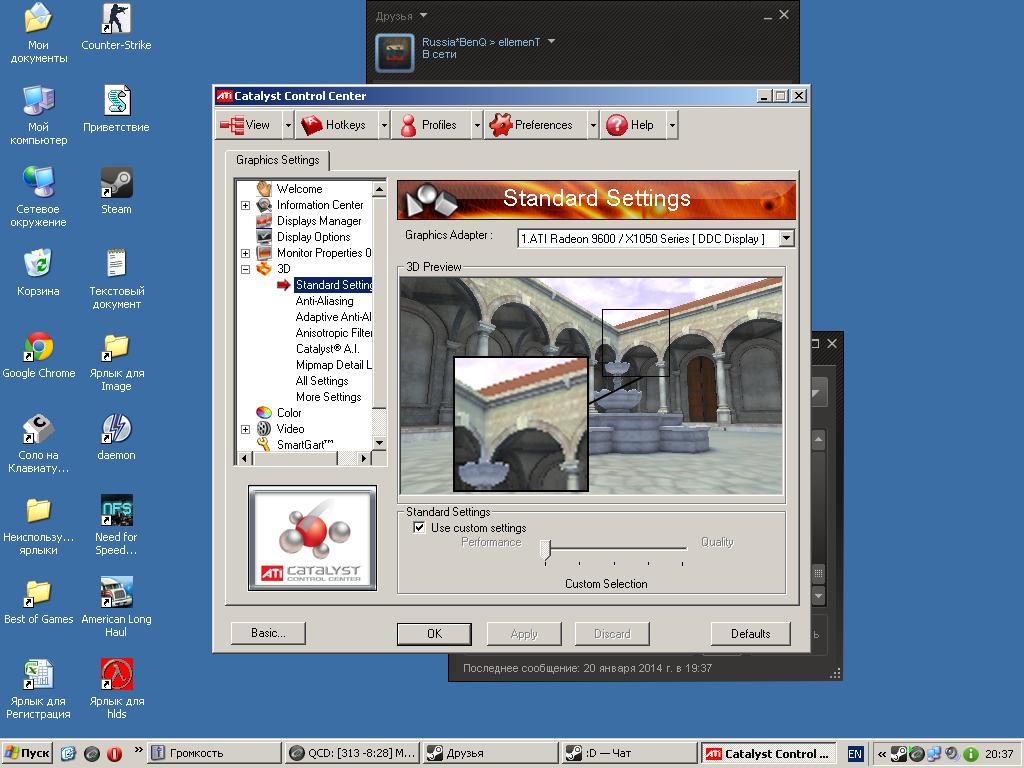
Task: Open Preferences in Catalyst toolbar
Action: click(x=535, y=125)
